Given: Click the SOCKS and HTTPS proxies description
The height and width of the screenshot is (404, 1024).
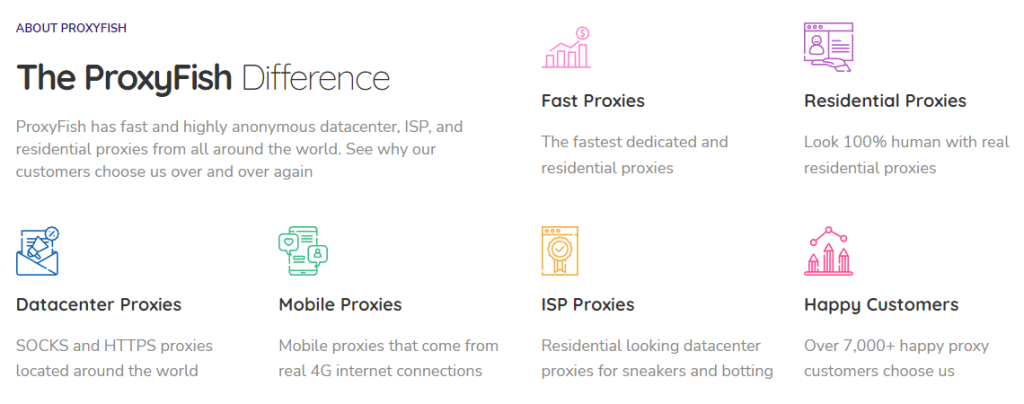Looking at the screenshot, I should pyautogui.click(x=115, y=358).
